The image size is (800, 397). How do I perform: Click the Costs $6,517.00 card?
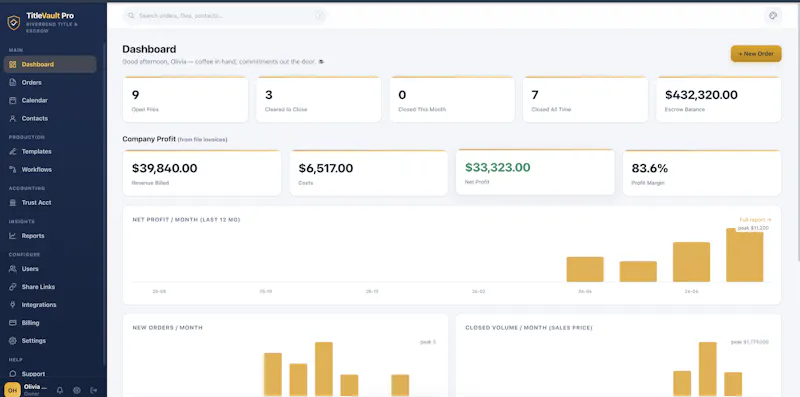369,173
